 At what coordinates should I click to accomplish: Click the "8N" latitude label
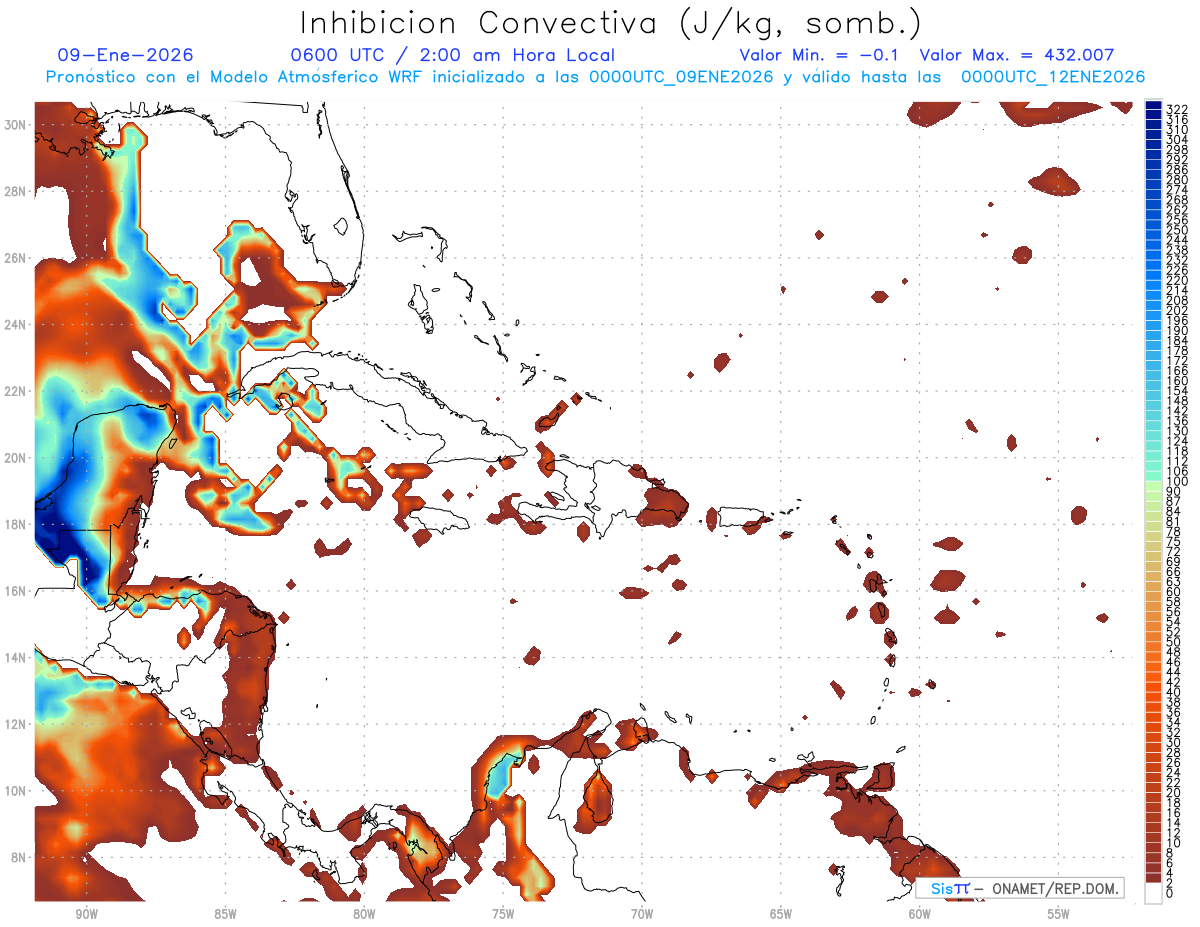pos(19,857)
